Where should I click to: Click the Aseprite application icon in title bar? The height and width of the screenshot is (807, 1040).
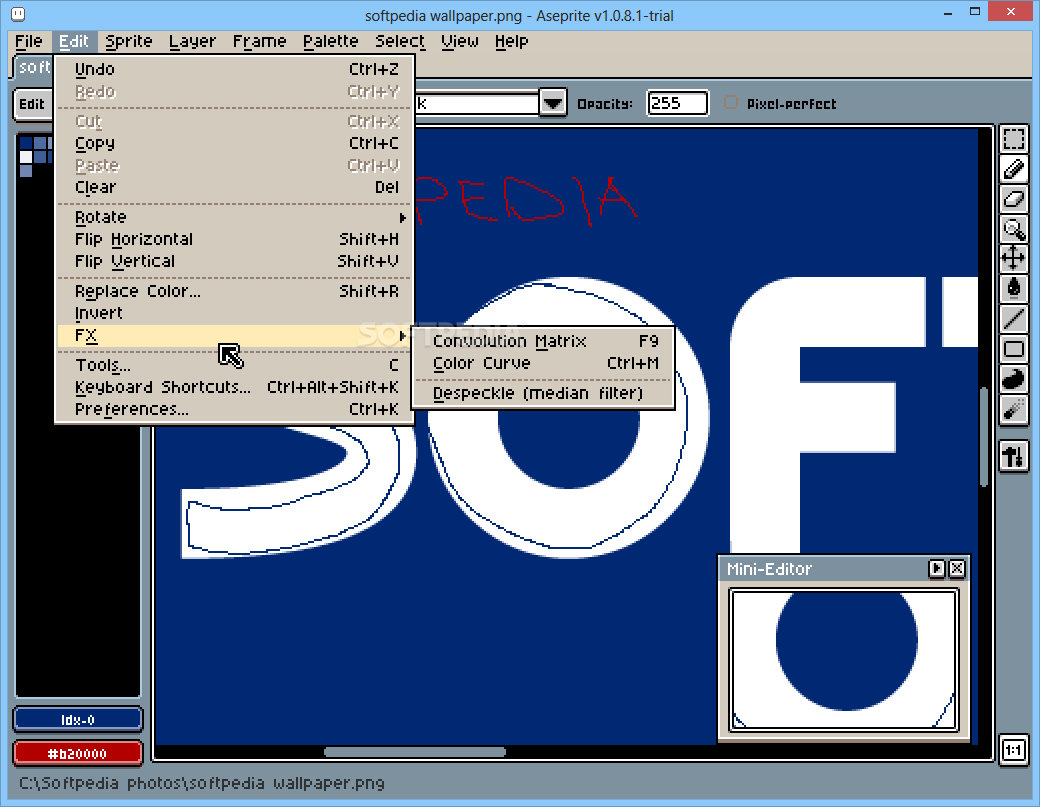18,13
